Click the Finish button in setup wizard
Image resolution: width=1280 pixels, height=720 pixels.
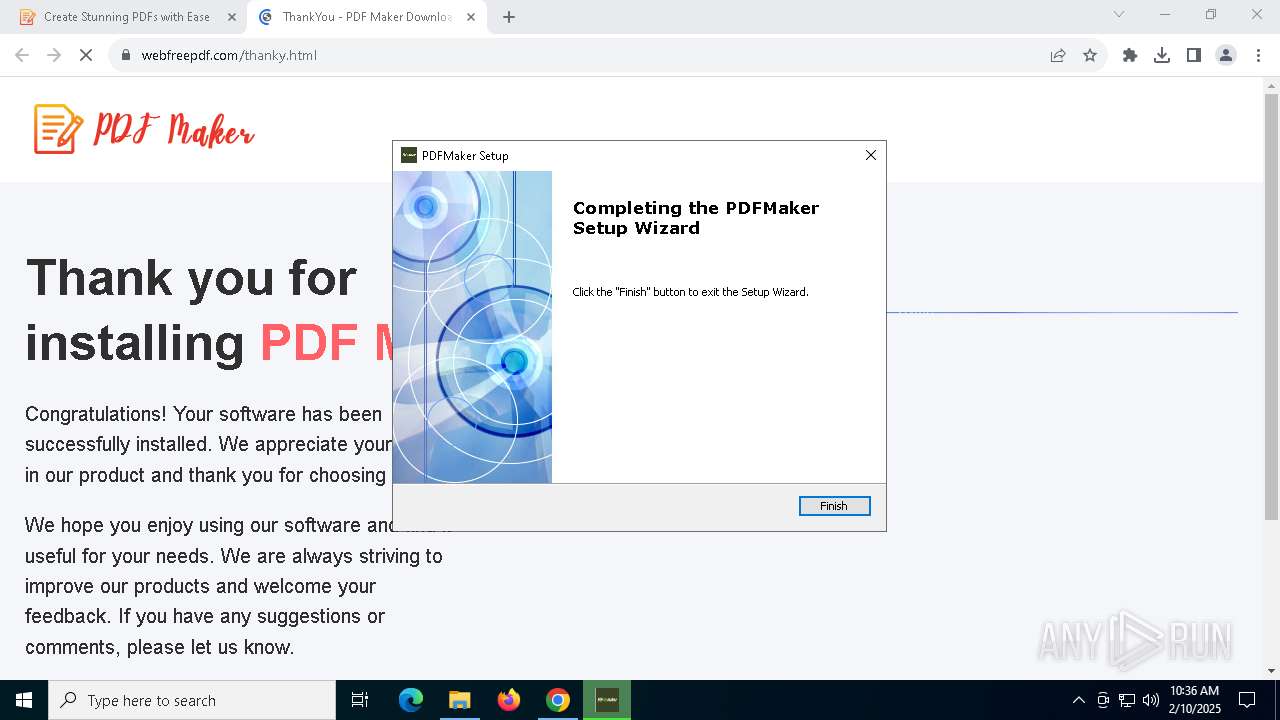(x=834, y=506)
